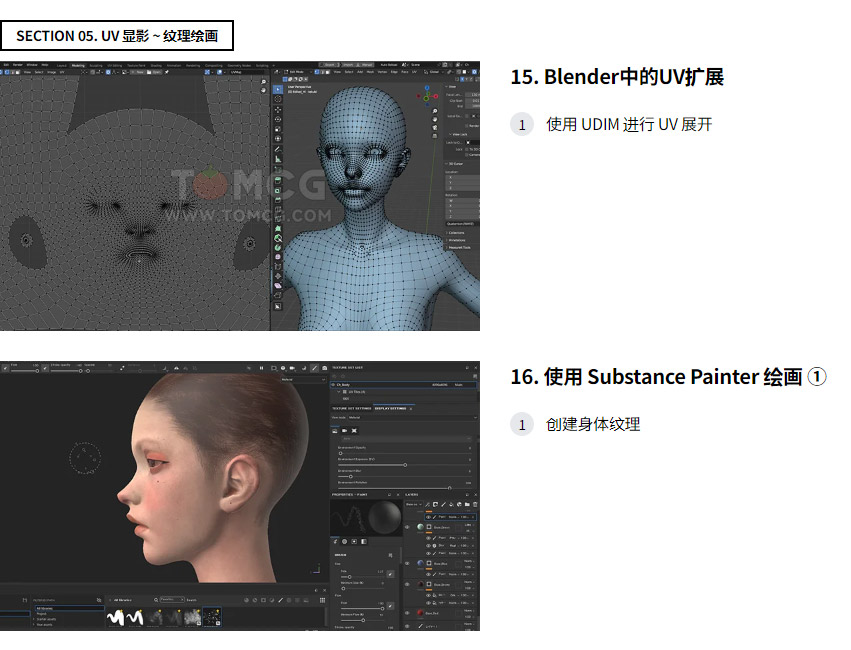Select the Blender Annotate pencil tool
The width and height of the screenshot is (851, 650).
coord(278,149)
